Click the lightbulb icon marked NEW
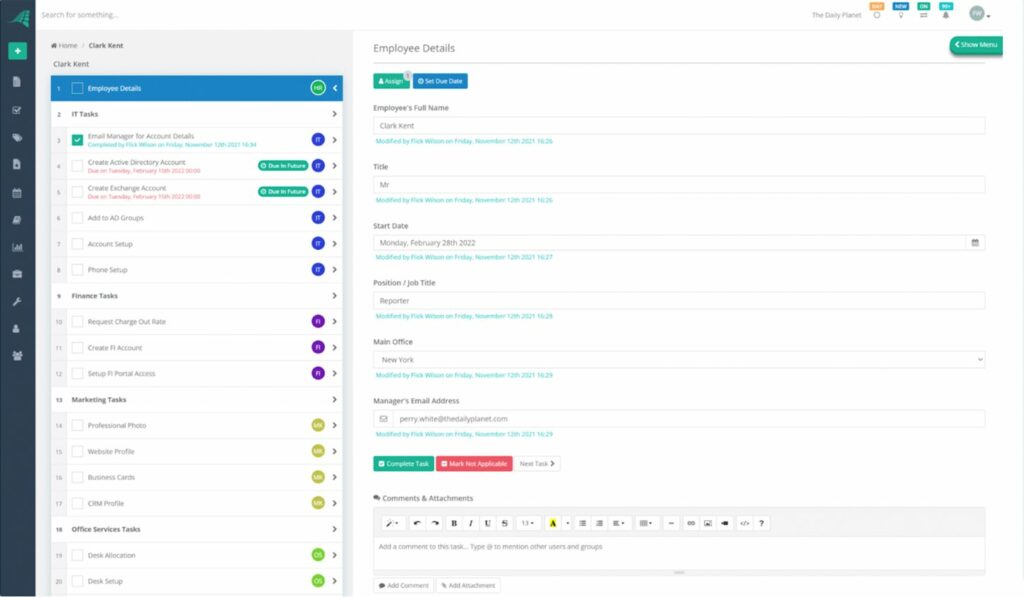Image resolution: width=1024 pixels, height=597 pixels. [x=901, y=15]
